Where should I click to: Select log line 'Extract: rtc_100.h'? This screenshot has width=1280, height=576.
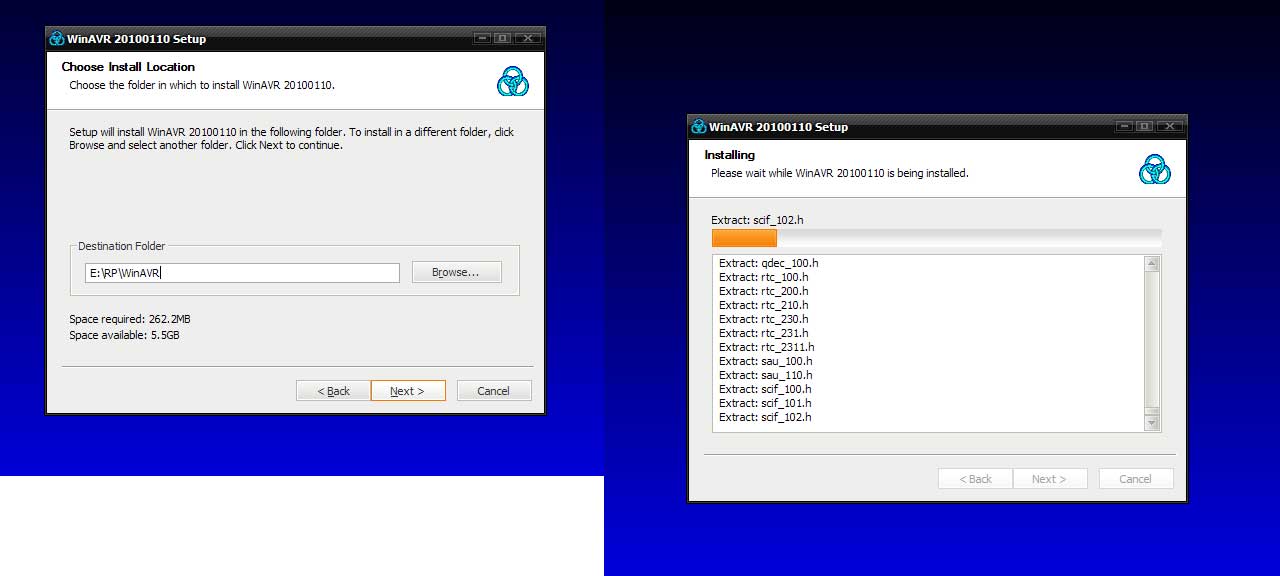coord(764,277)
